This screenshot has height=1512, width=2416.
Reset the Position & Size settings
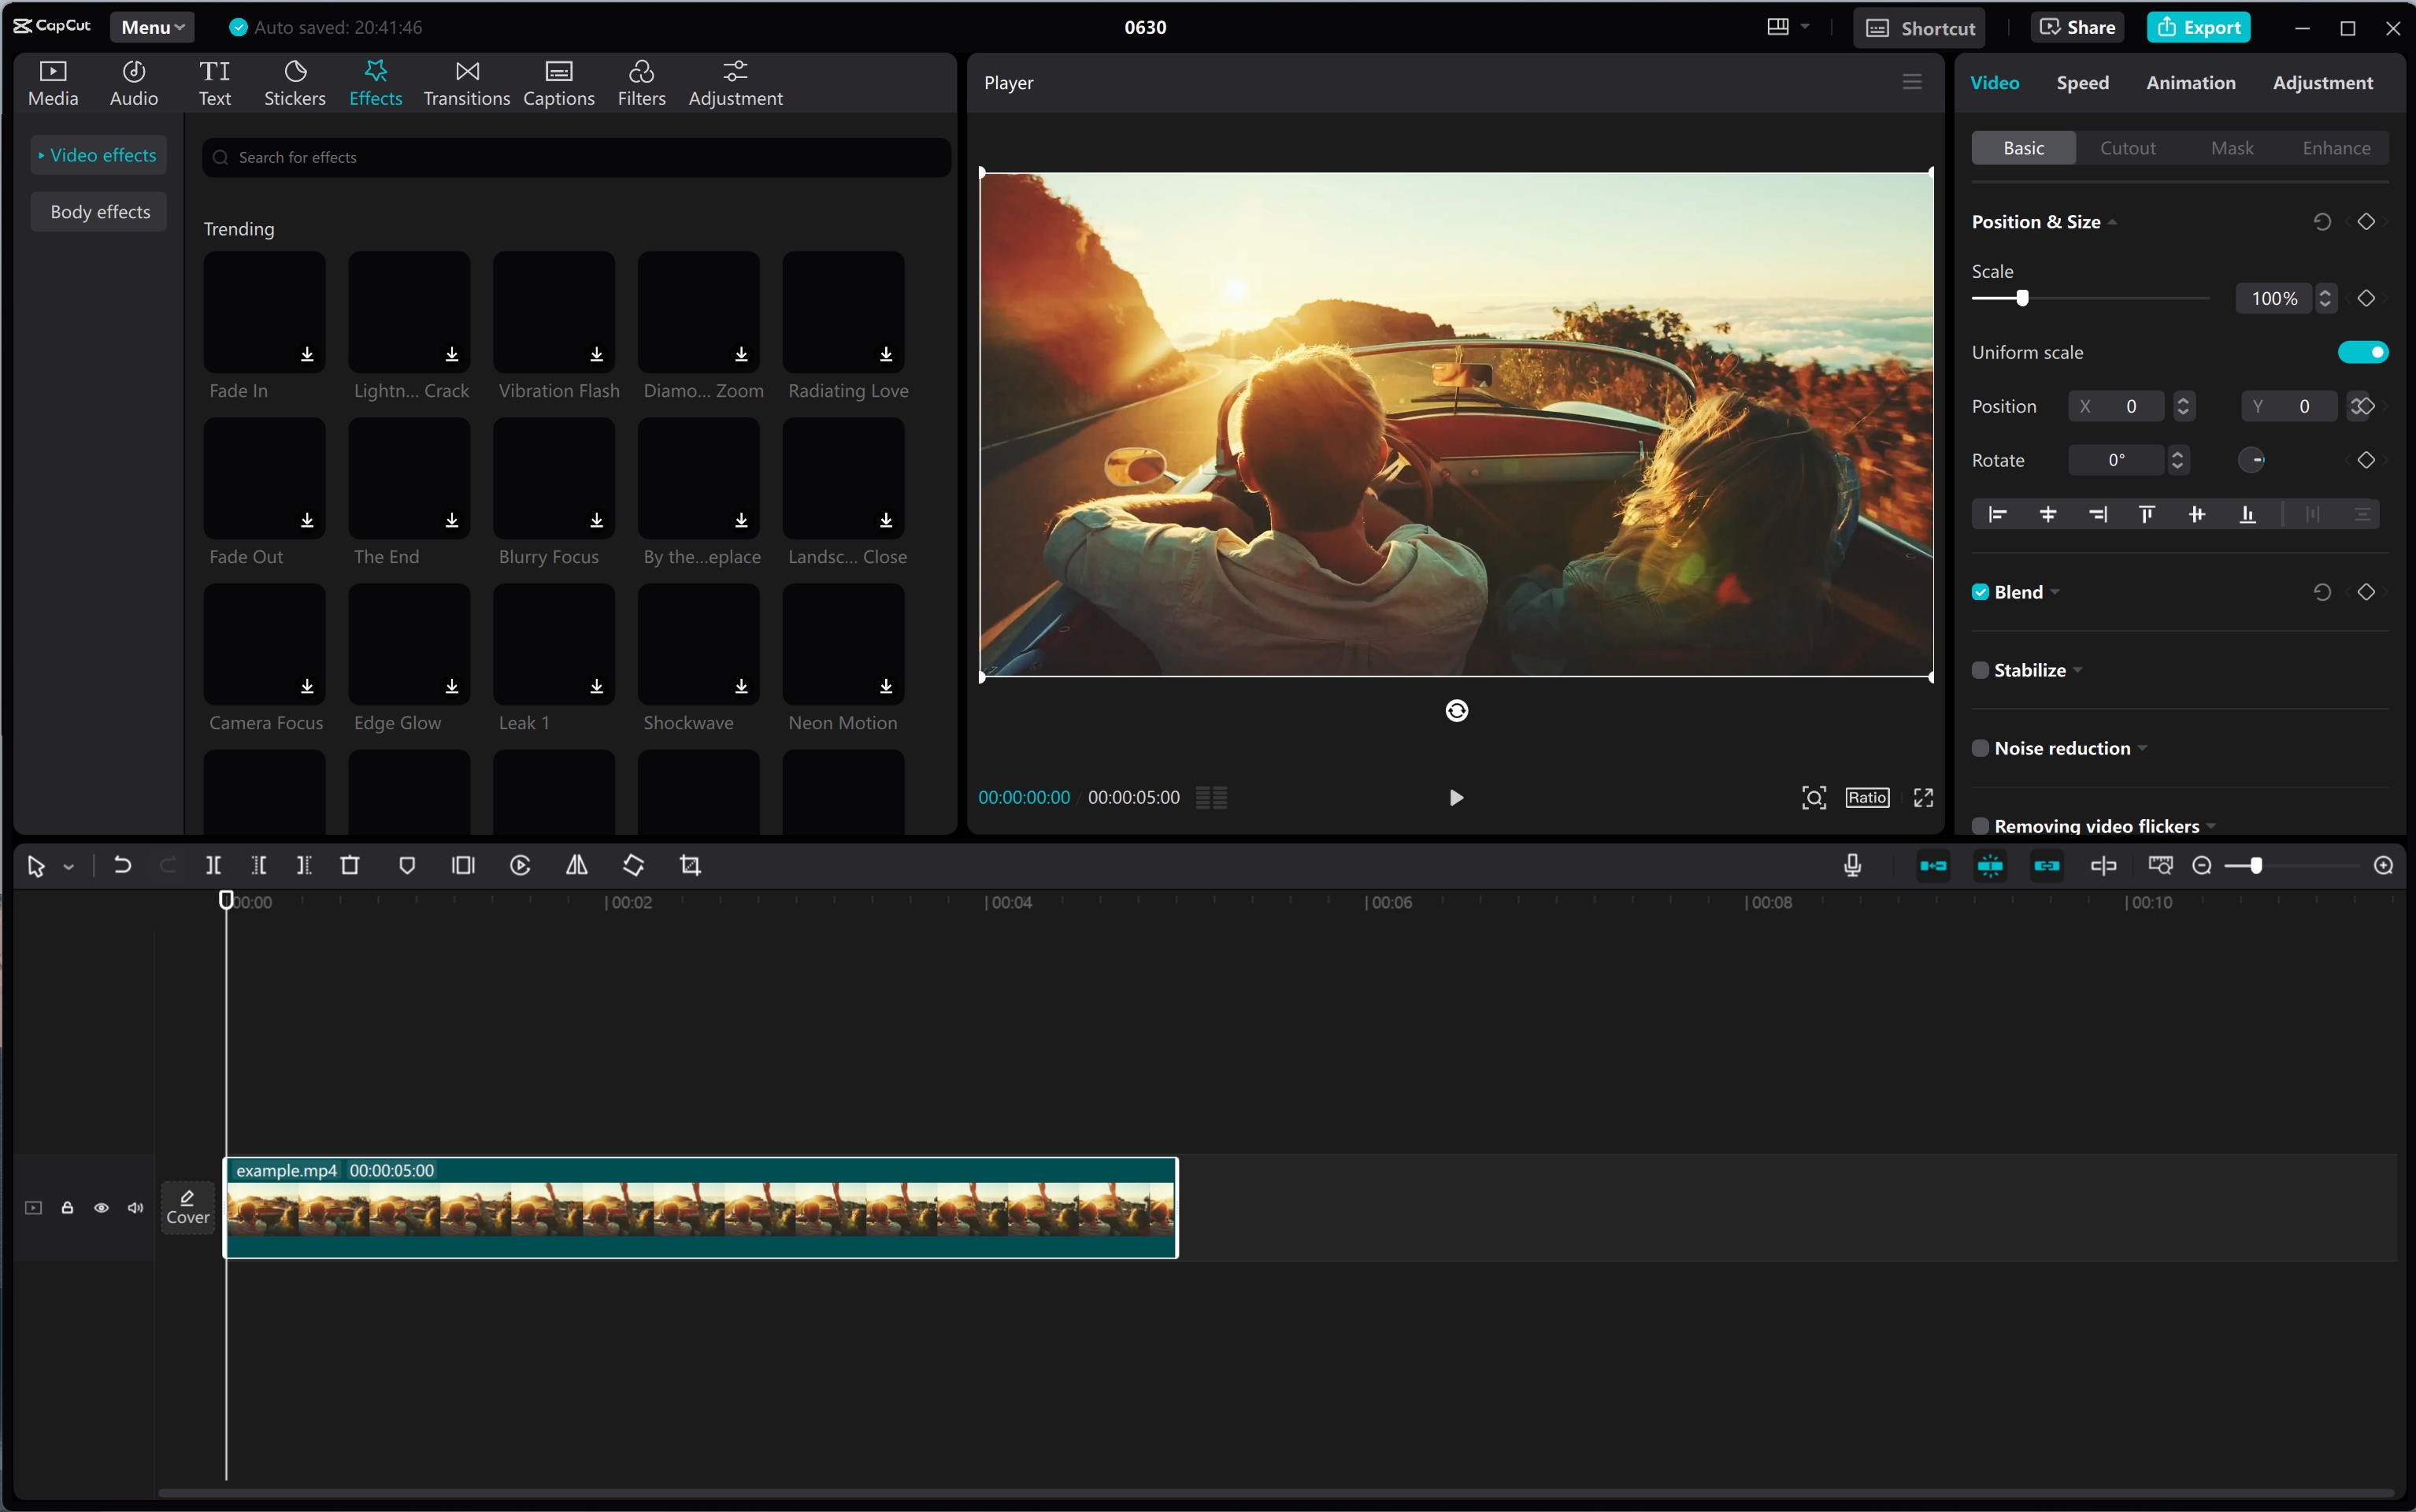[2322, 222]
